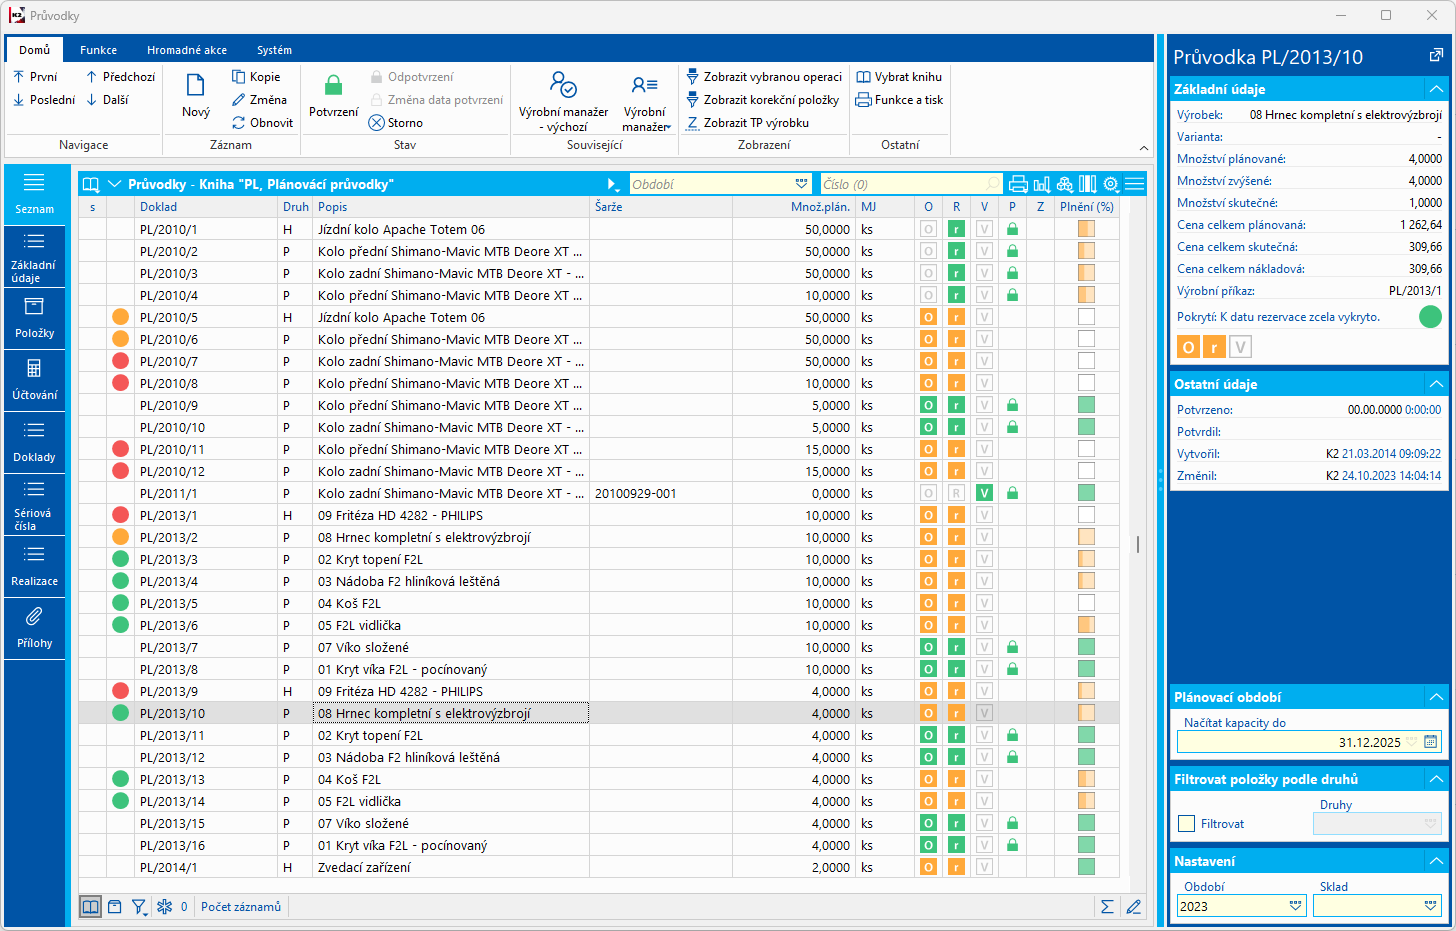
Task: Collapse the Základní údaje section
Action: tap(1436, 89)
